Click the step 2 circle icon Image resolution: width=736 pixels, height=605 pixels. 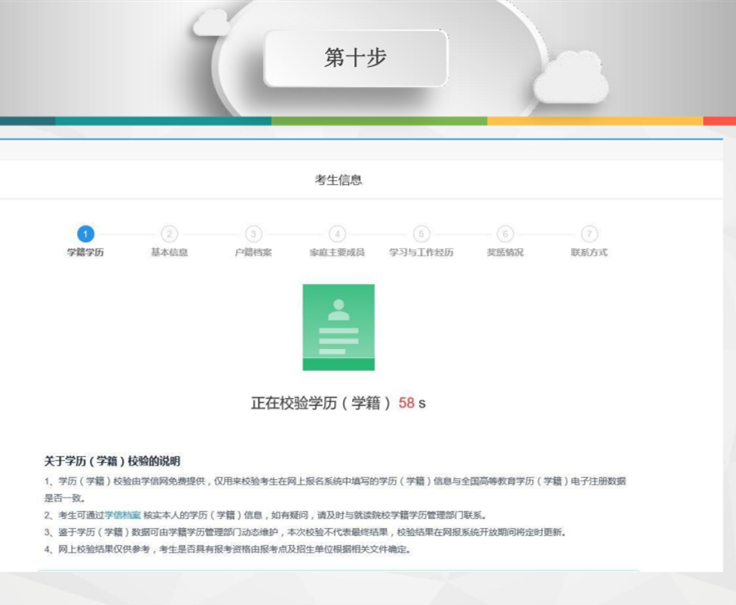[x=169, y=234]
